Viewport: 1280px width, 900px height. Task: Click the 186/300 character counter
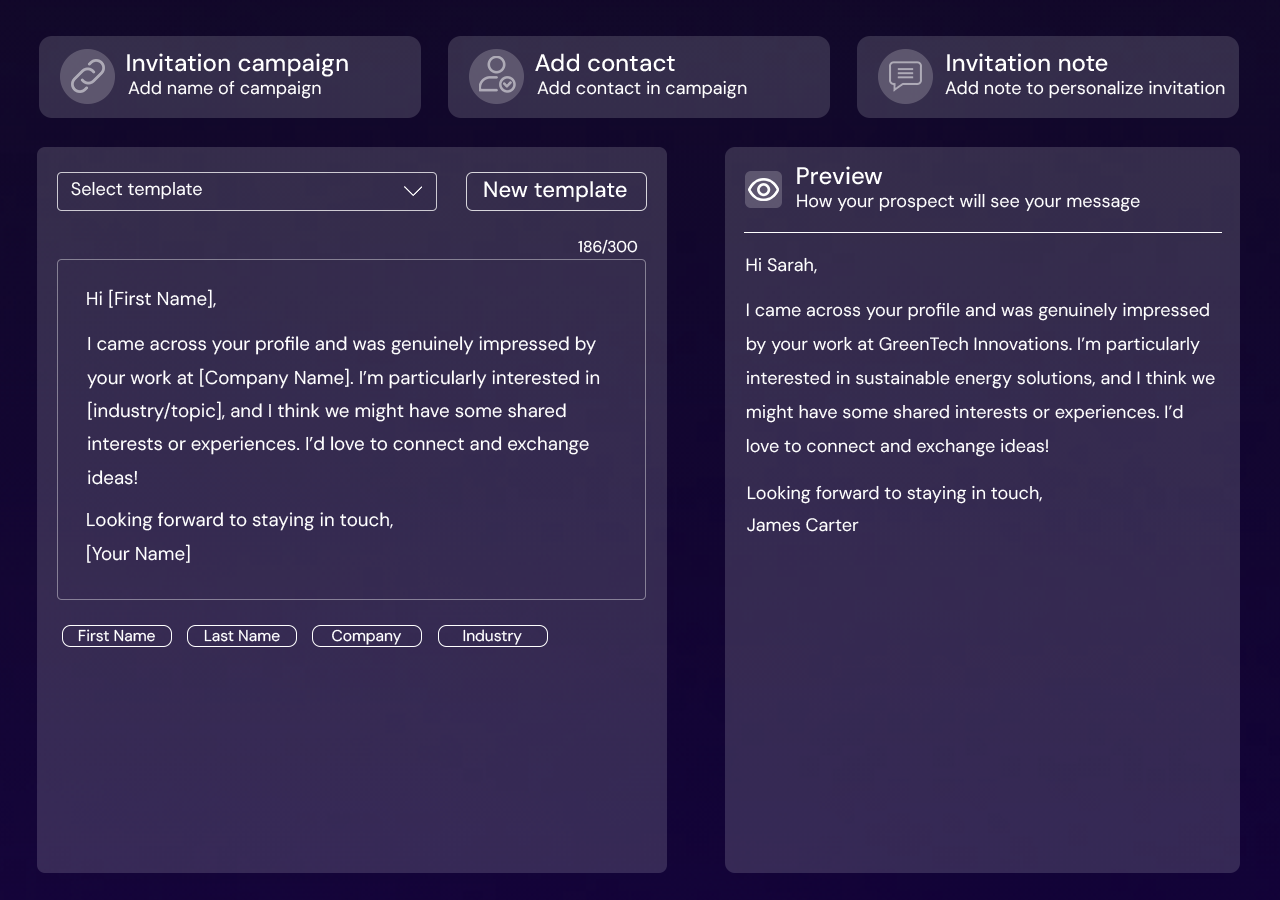607,247
